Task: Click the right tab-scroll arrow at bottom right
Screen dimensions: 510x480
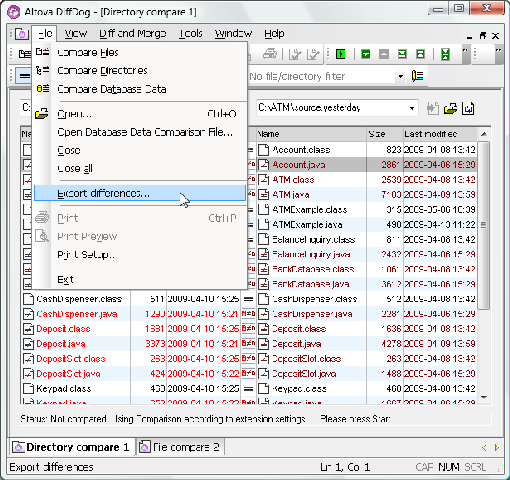Action: (496, 448)
